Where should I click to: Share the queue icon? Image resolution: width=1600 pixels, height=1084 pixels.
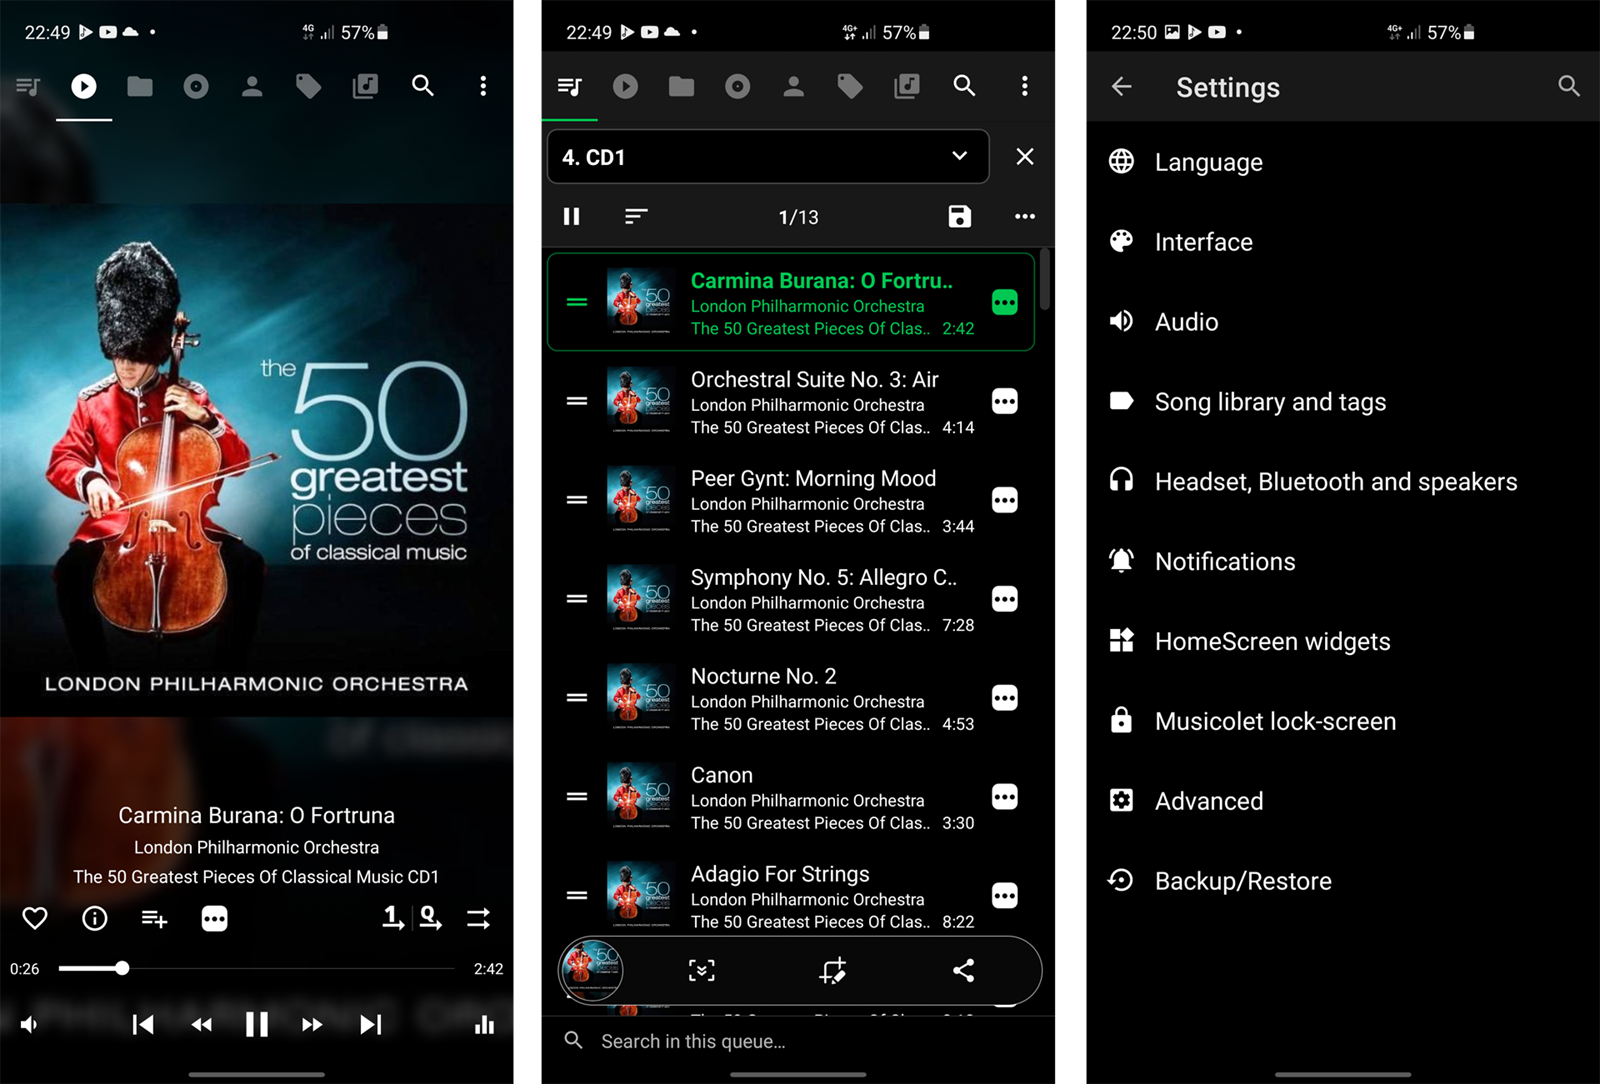click(964, 970)
